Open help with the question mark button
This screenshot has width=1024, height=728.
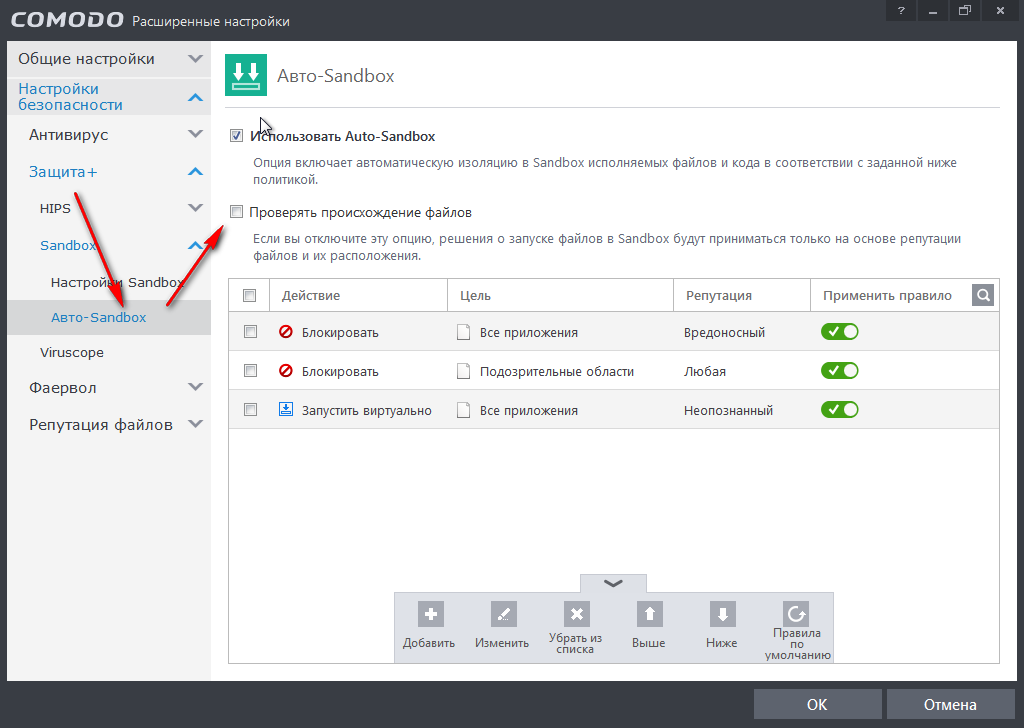(901, 11)
